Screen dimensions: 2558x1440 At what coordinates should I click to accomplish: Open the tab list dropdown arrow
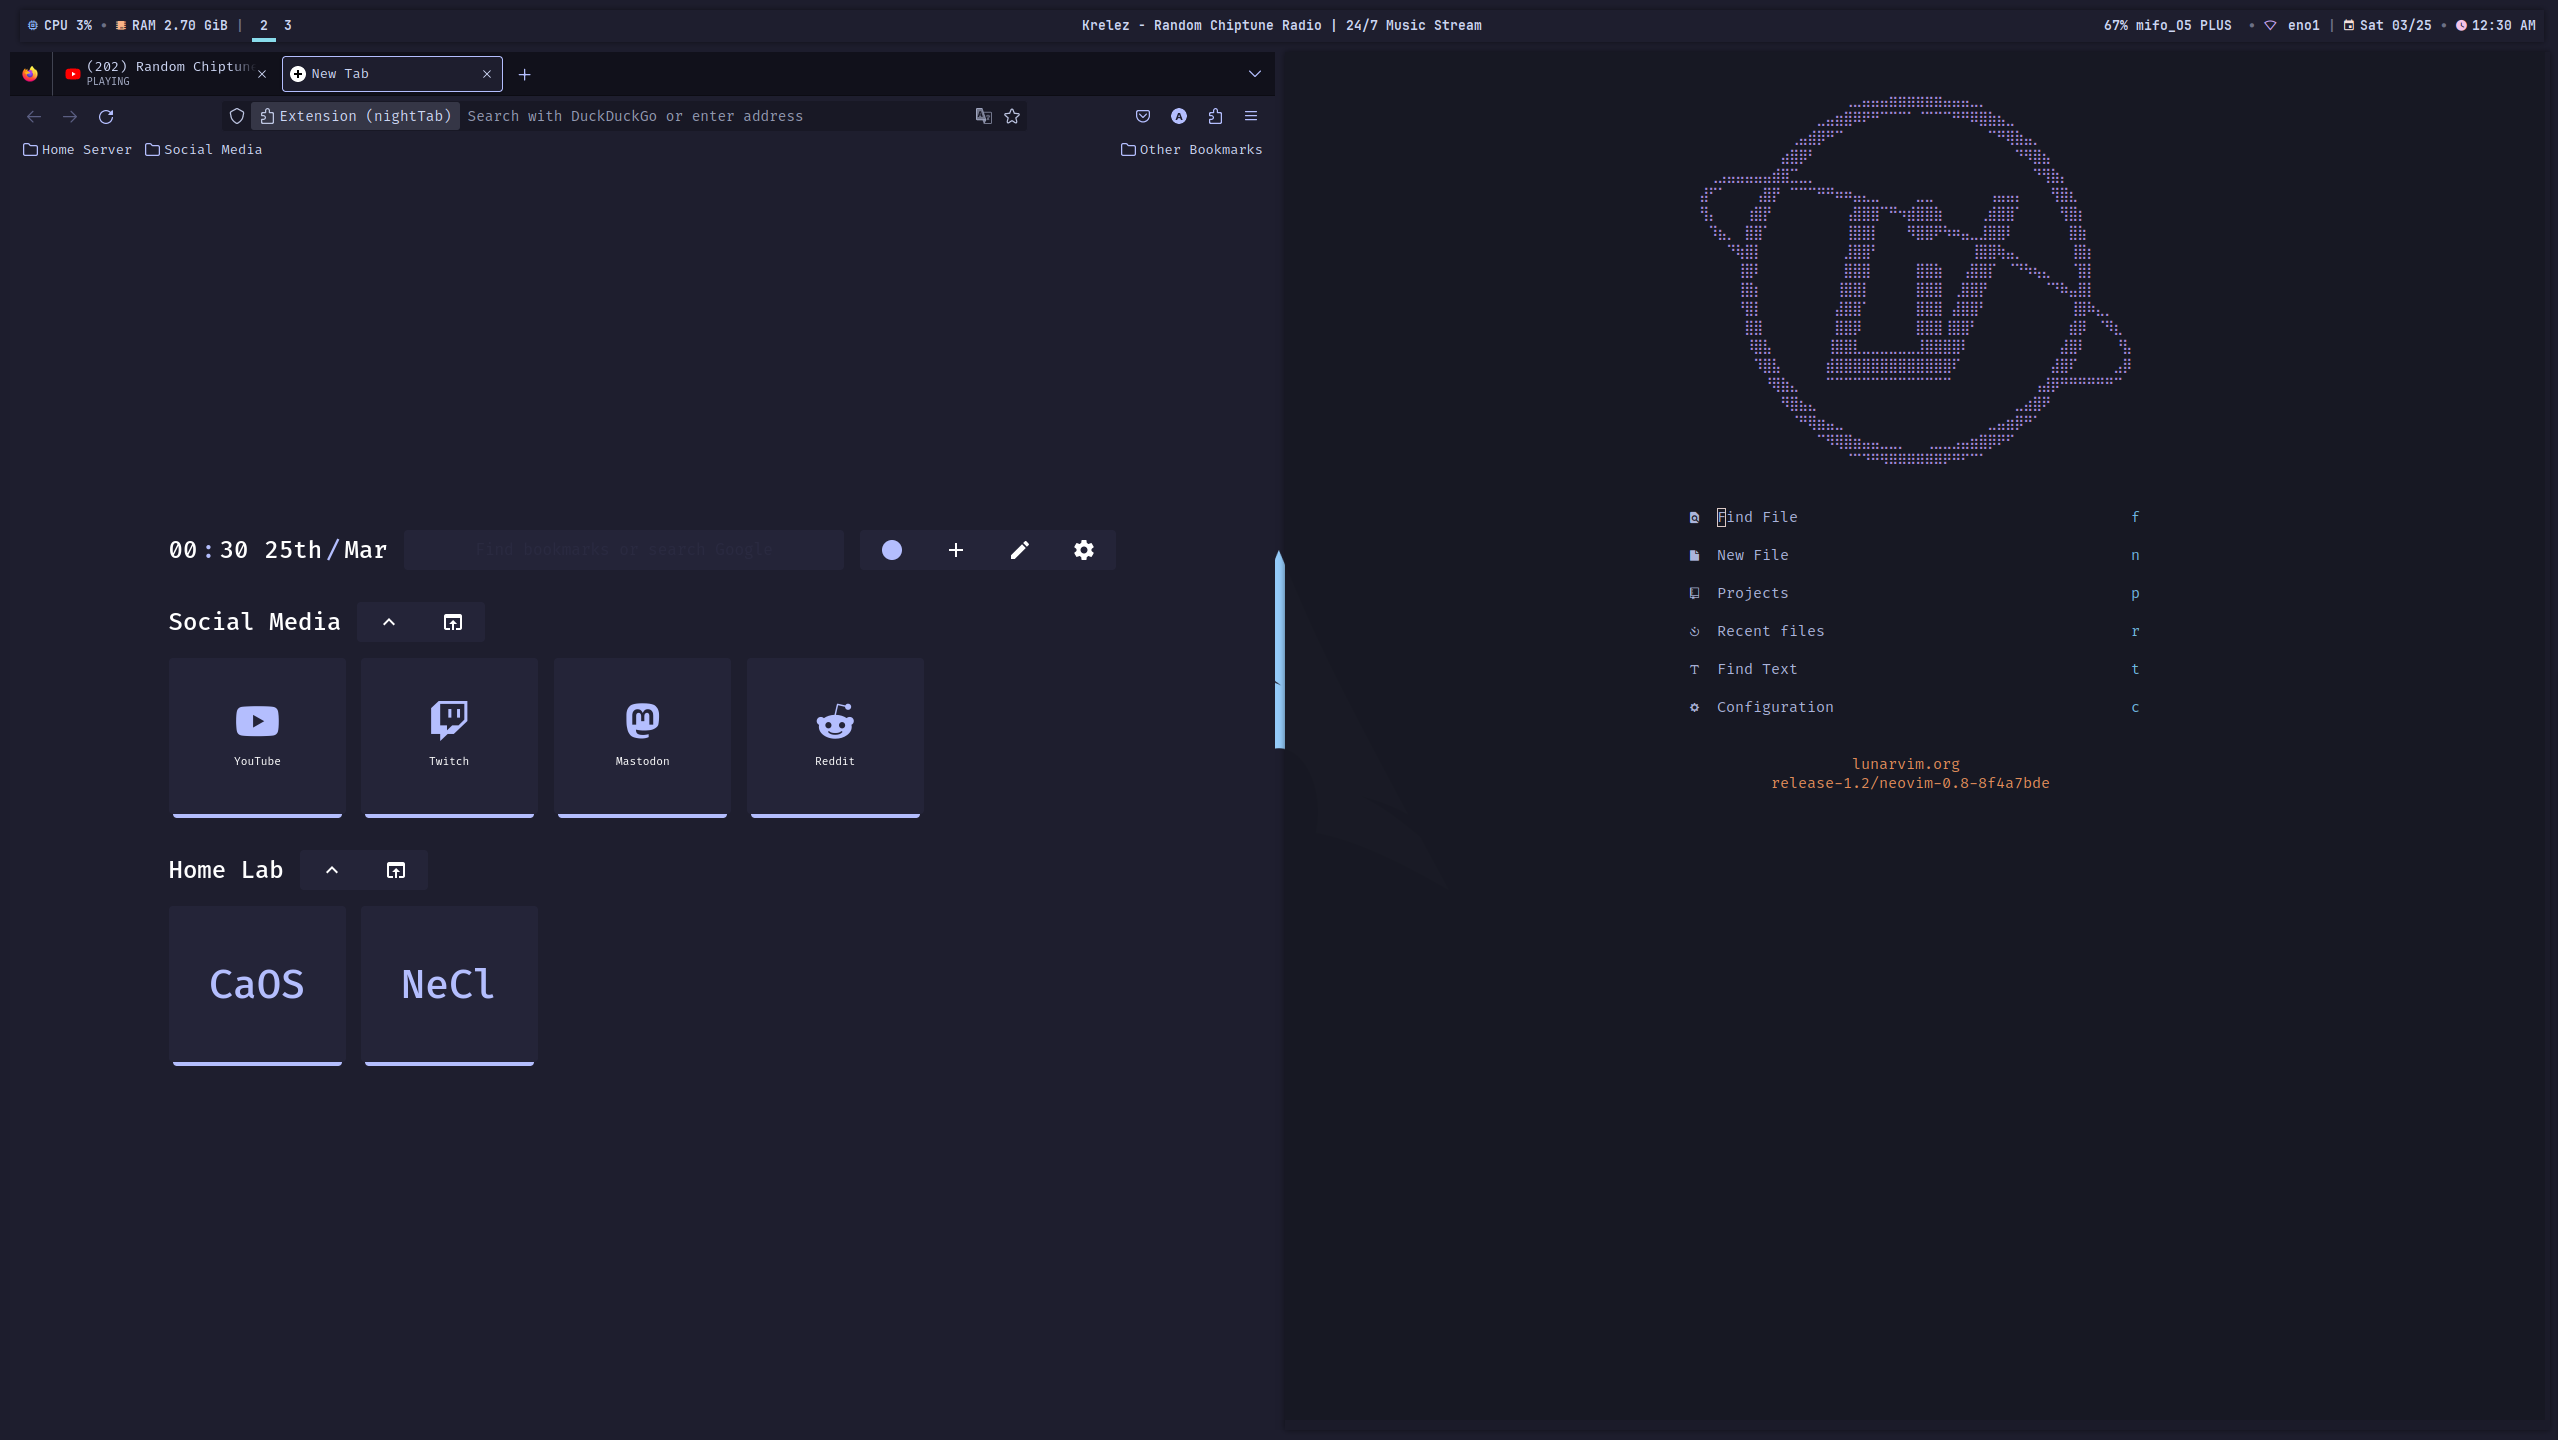click(1253, 74)
